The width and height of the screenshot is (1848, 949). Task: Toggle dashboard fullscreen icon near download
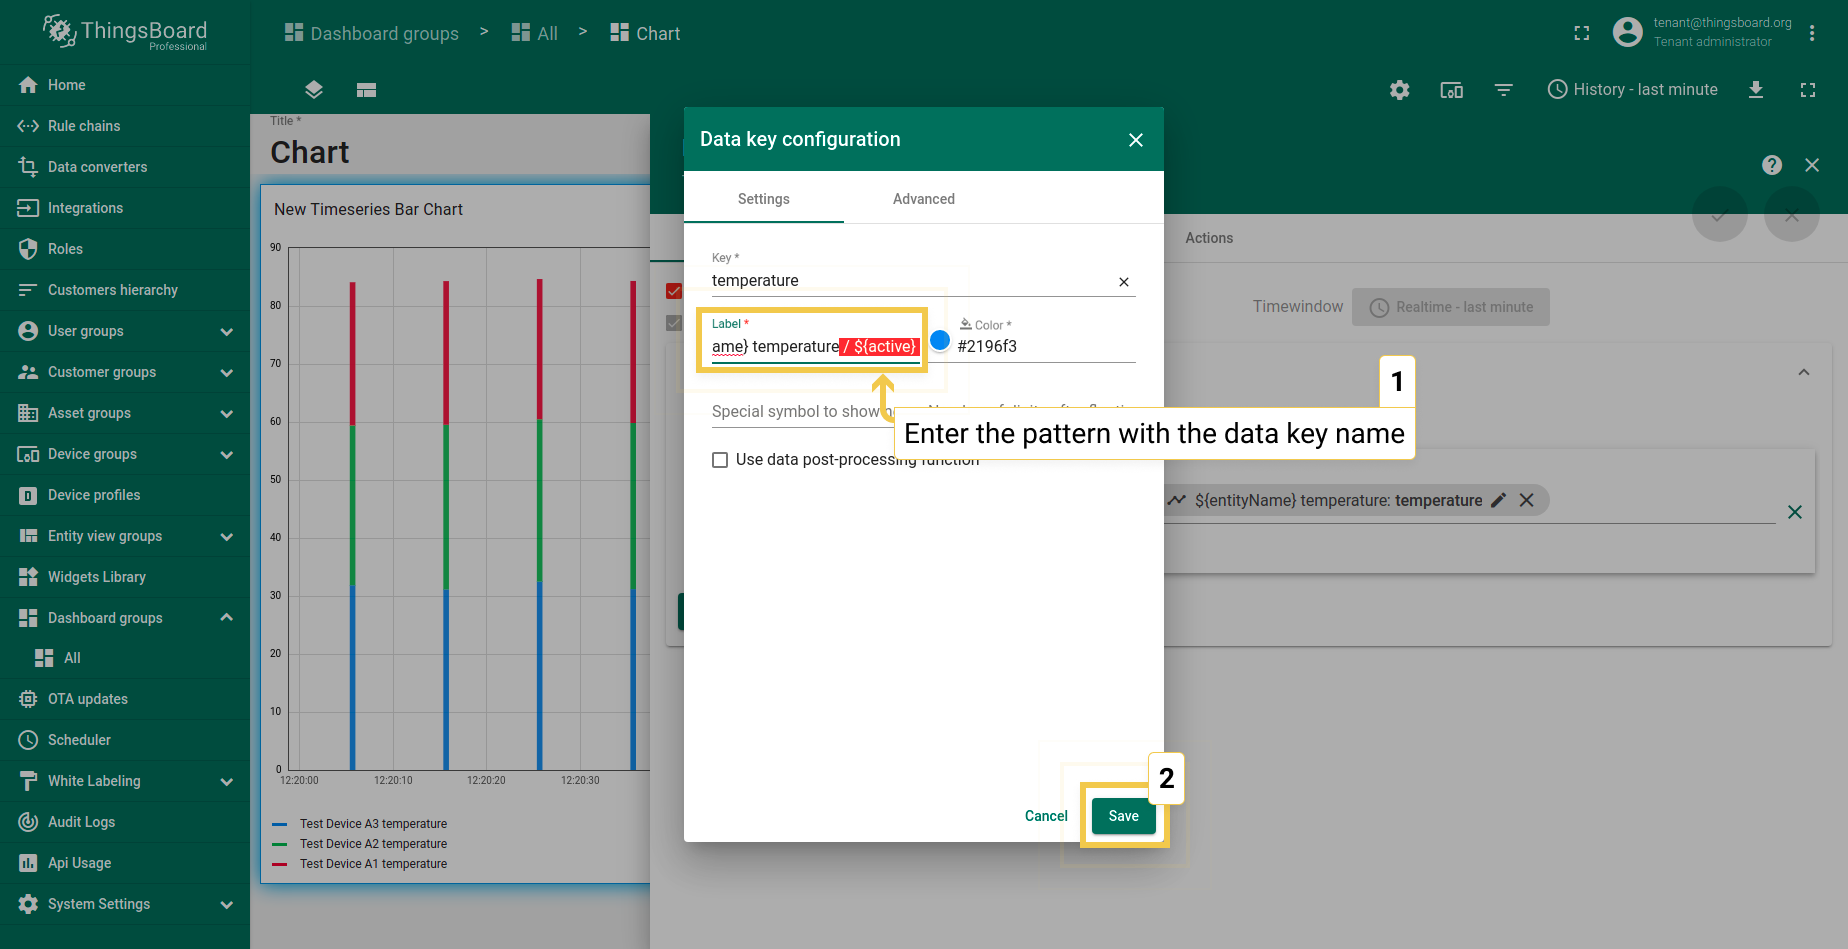tap(1808, 90)
